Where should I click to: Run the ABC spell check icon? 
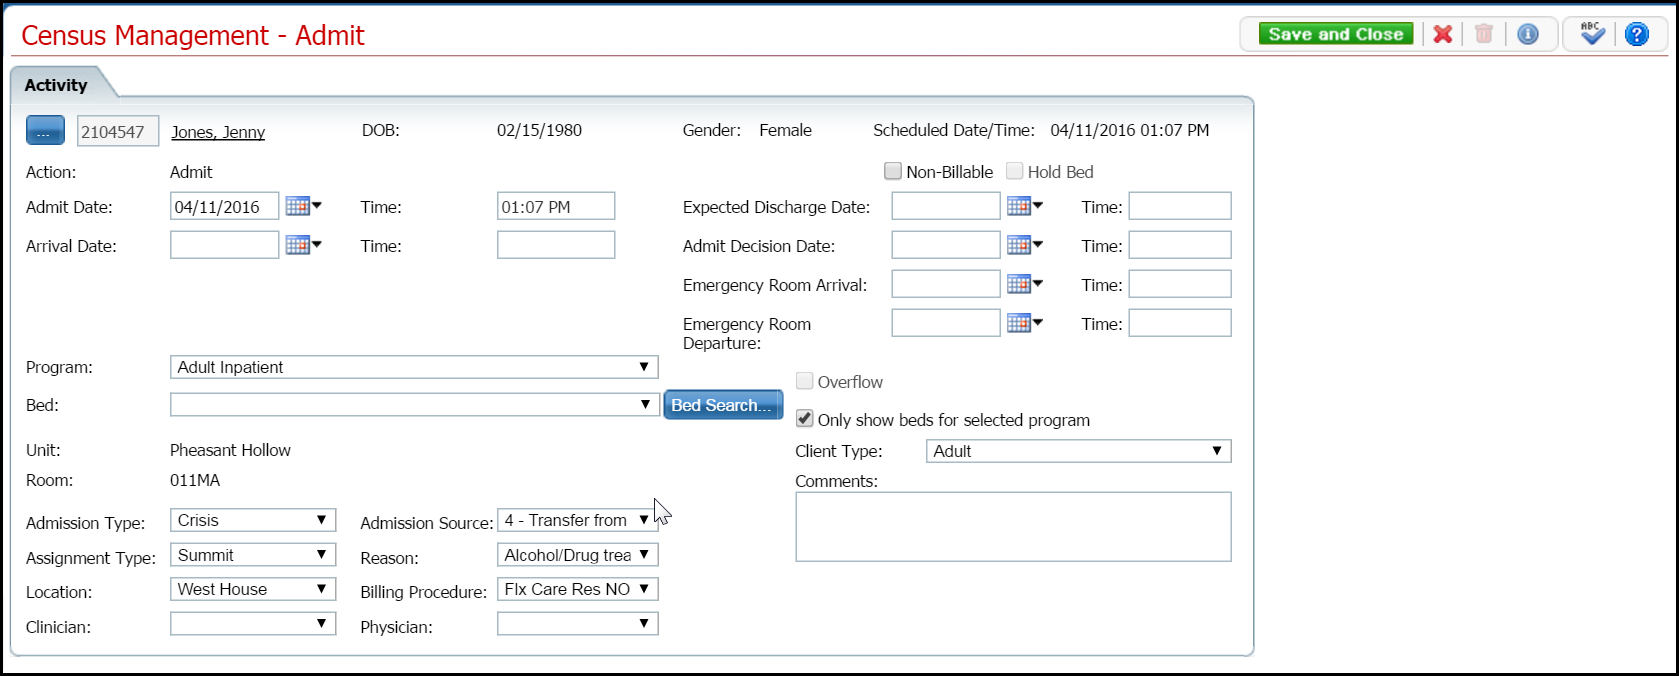(1592, 34)
